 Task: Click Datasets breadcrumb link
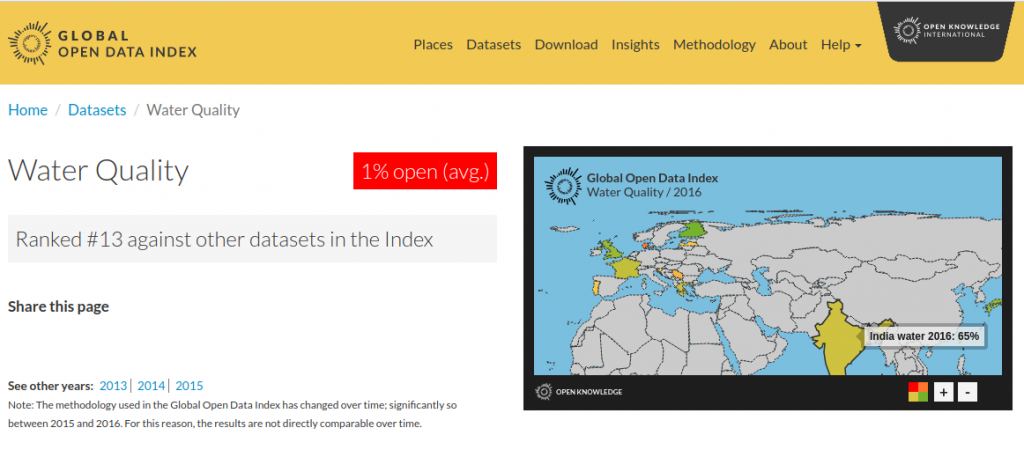point(97,110)
